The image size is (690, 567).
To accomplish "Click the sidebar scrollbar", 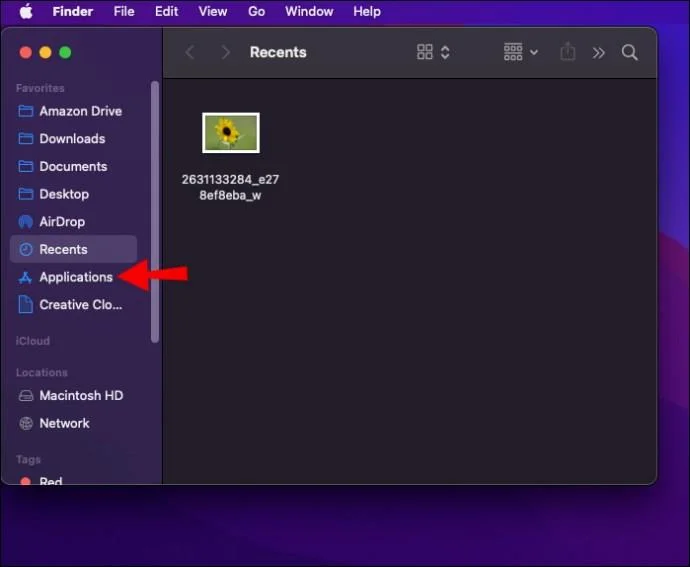I will pyautogui.click(x=154, y=212).
